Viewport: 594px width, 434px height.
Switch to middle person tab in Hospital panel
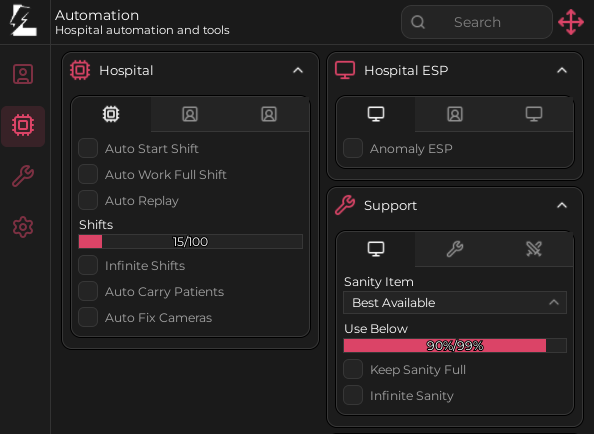pos(190,114)
